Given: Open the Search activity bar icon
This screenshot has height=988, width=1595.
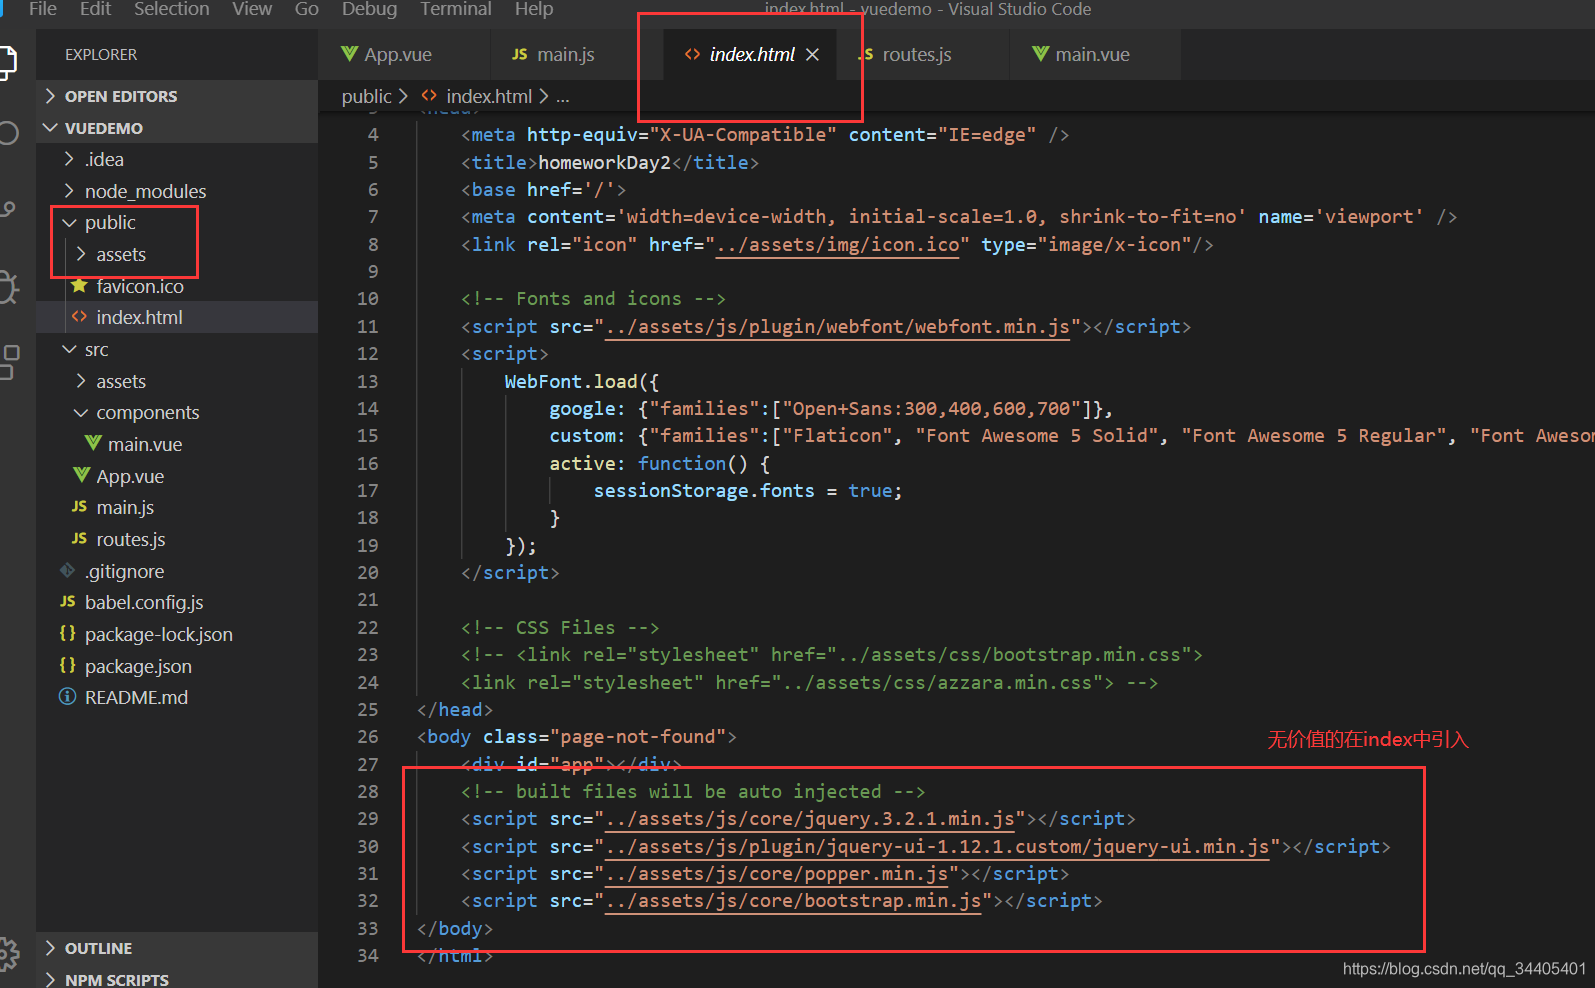Looking at the screenshot, I should point(8,133).
